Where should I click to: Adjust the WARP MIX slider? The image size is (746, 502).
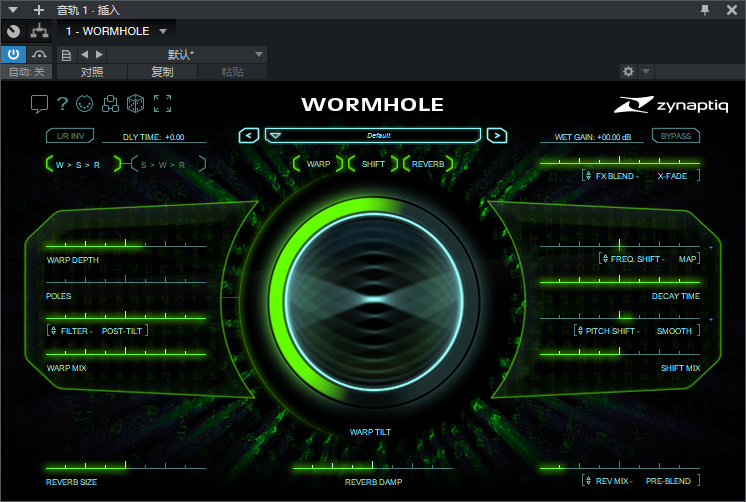tap(126, 354)
